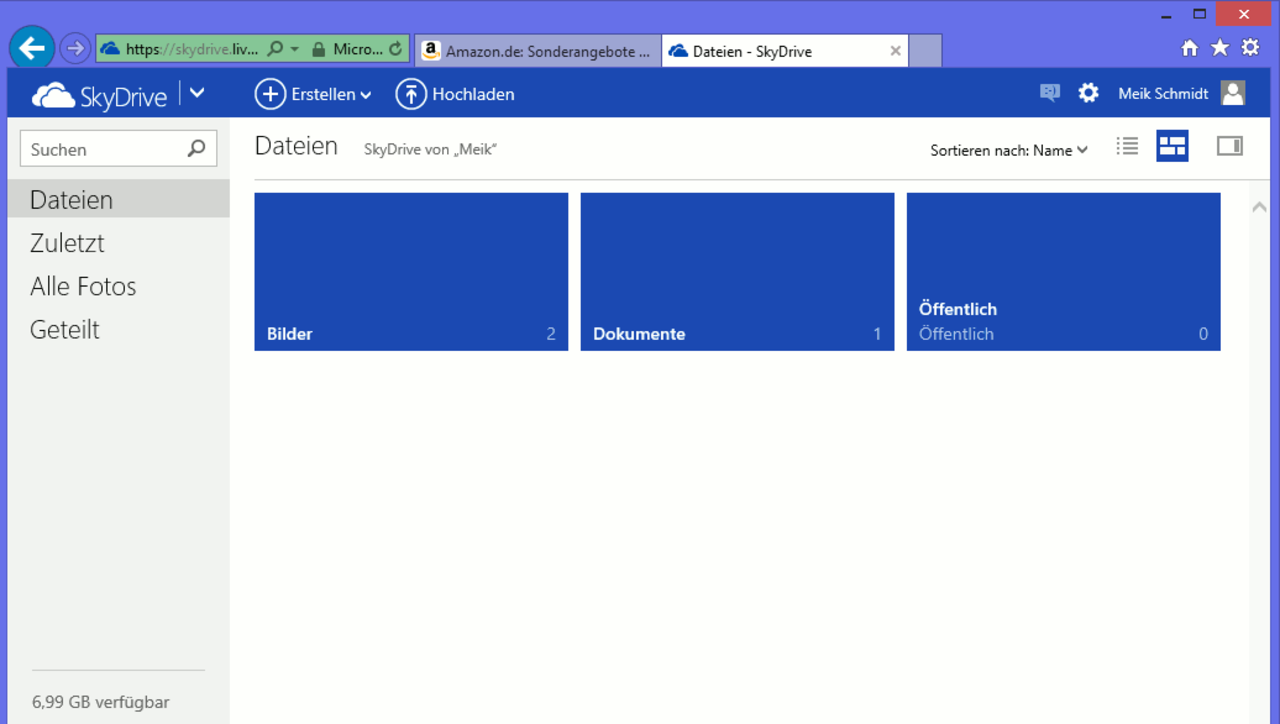Select Dateien in the sidebar

[118, 200]
